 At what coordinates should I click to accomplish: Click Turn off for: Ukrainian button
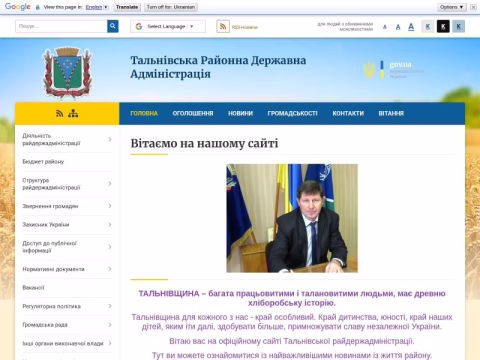pyautogui.click(x=171, y=7)
